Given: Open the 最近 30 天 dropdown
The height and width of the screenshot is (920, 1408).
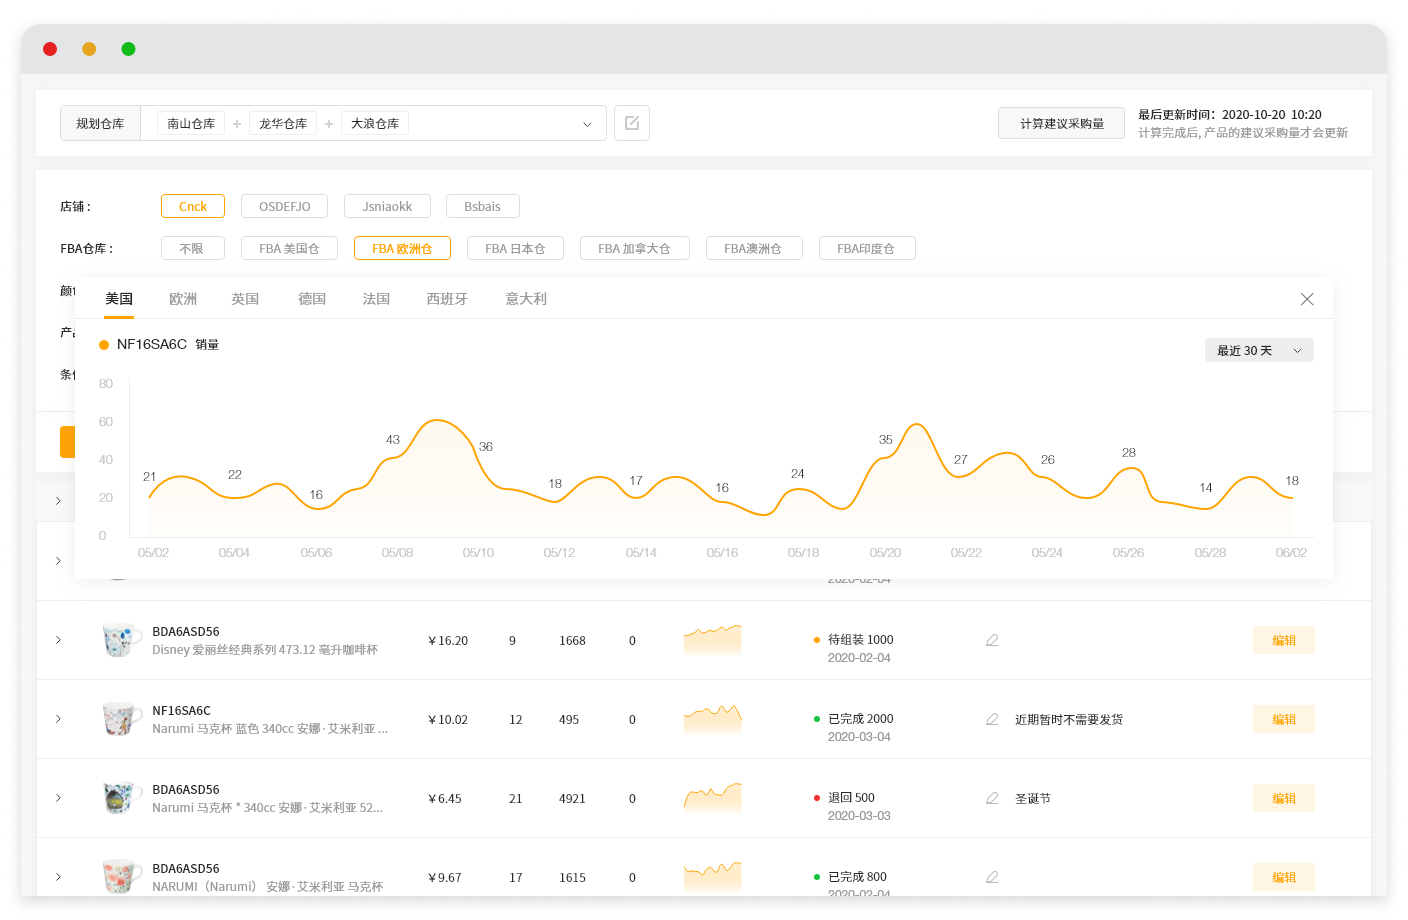Looking at the screenshot, I should 1258,350.
